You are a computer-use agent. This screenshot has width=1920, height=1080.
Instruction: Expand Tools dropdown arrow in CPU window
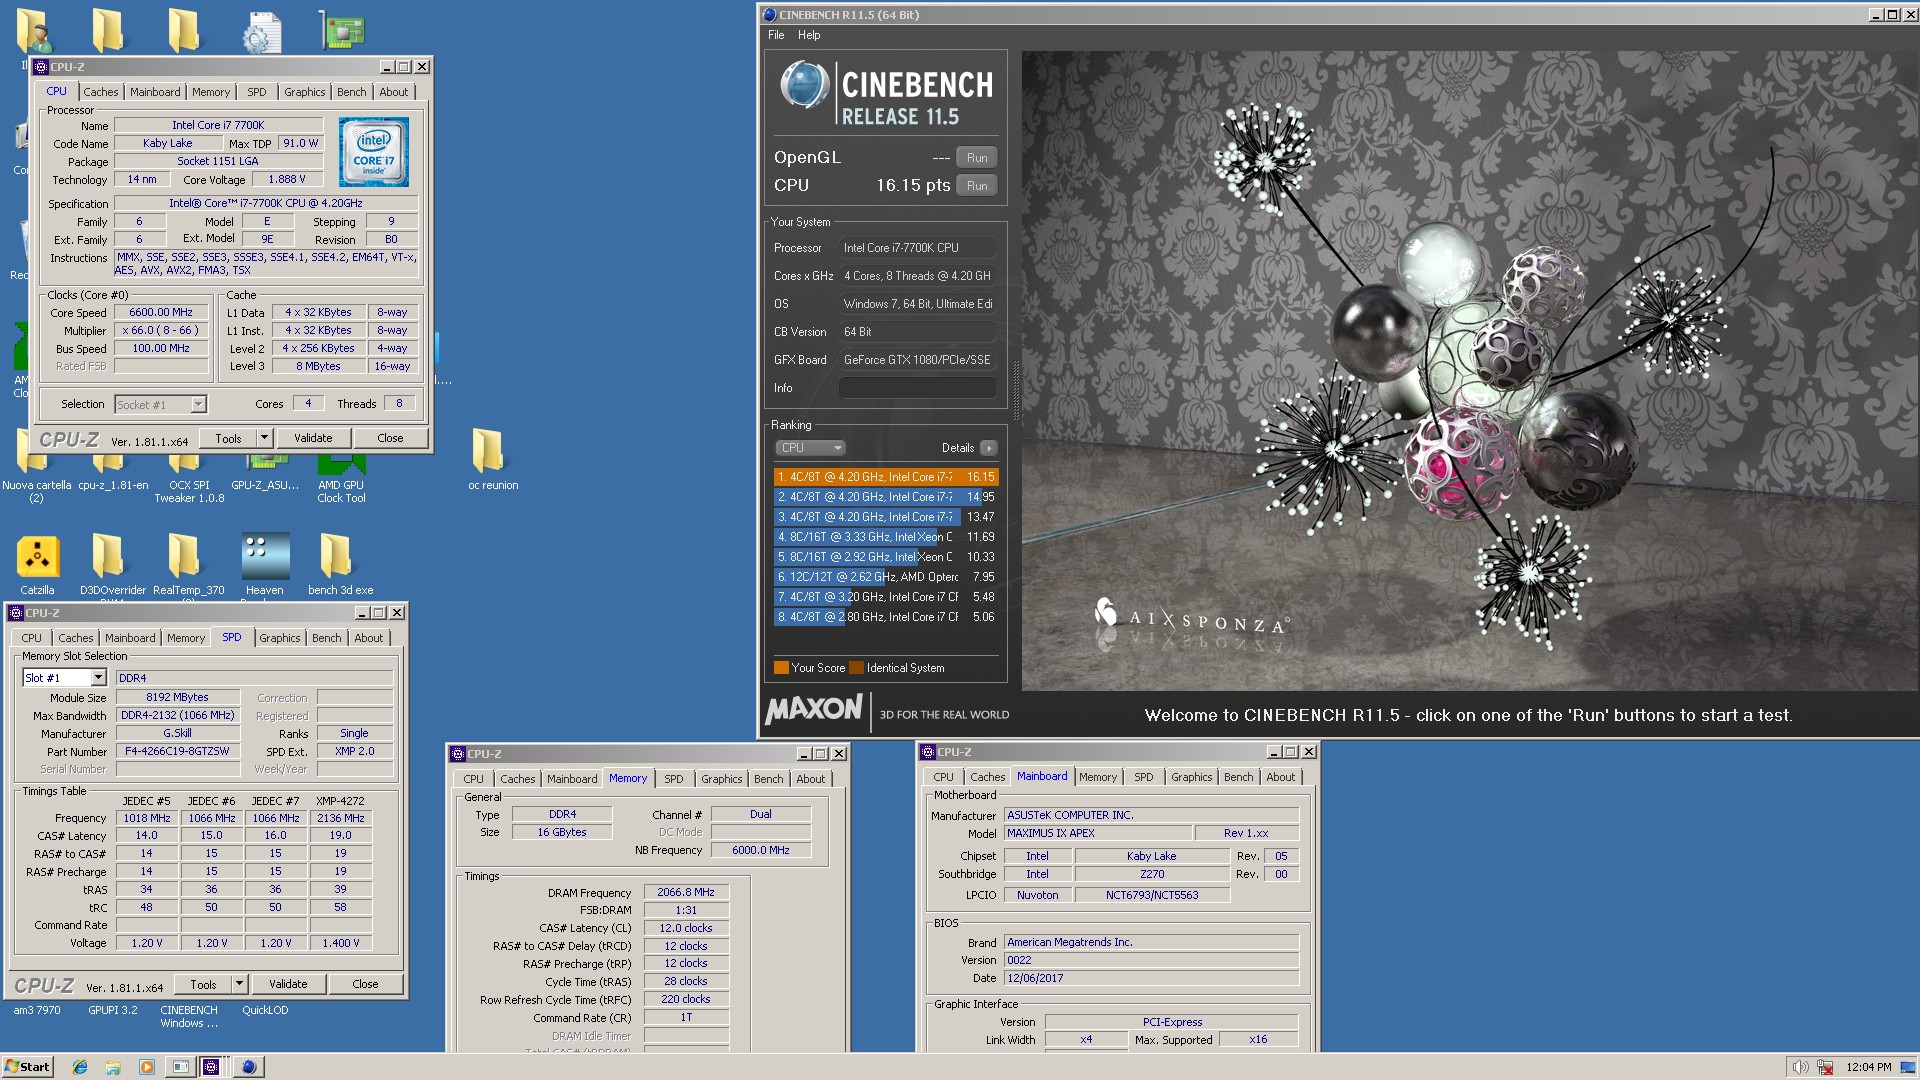click(x=264, y=438)
